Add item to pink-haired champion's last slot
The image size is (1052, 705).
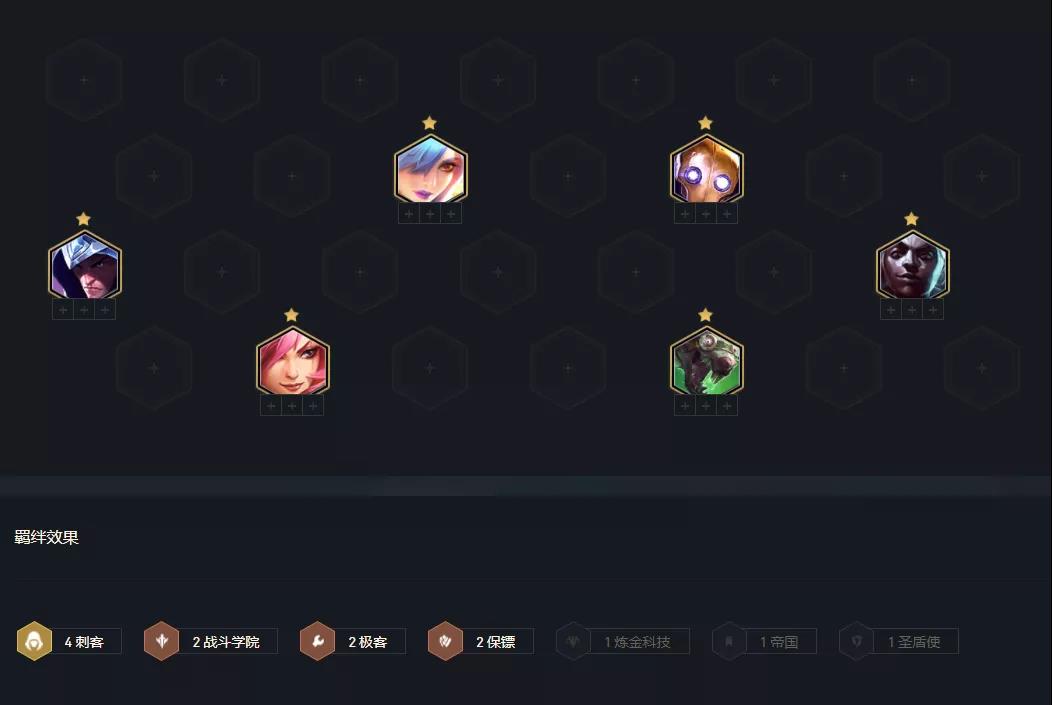pyautogui.click(x=313, y=406)
